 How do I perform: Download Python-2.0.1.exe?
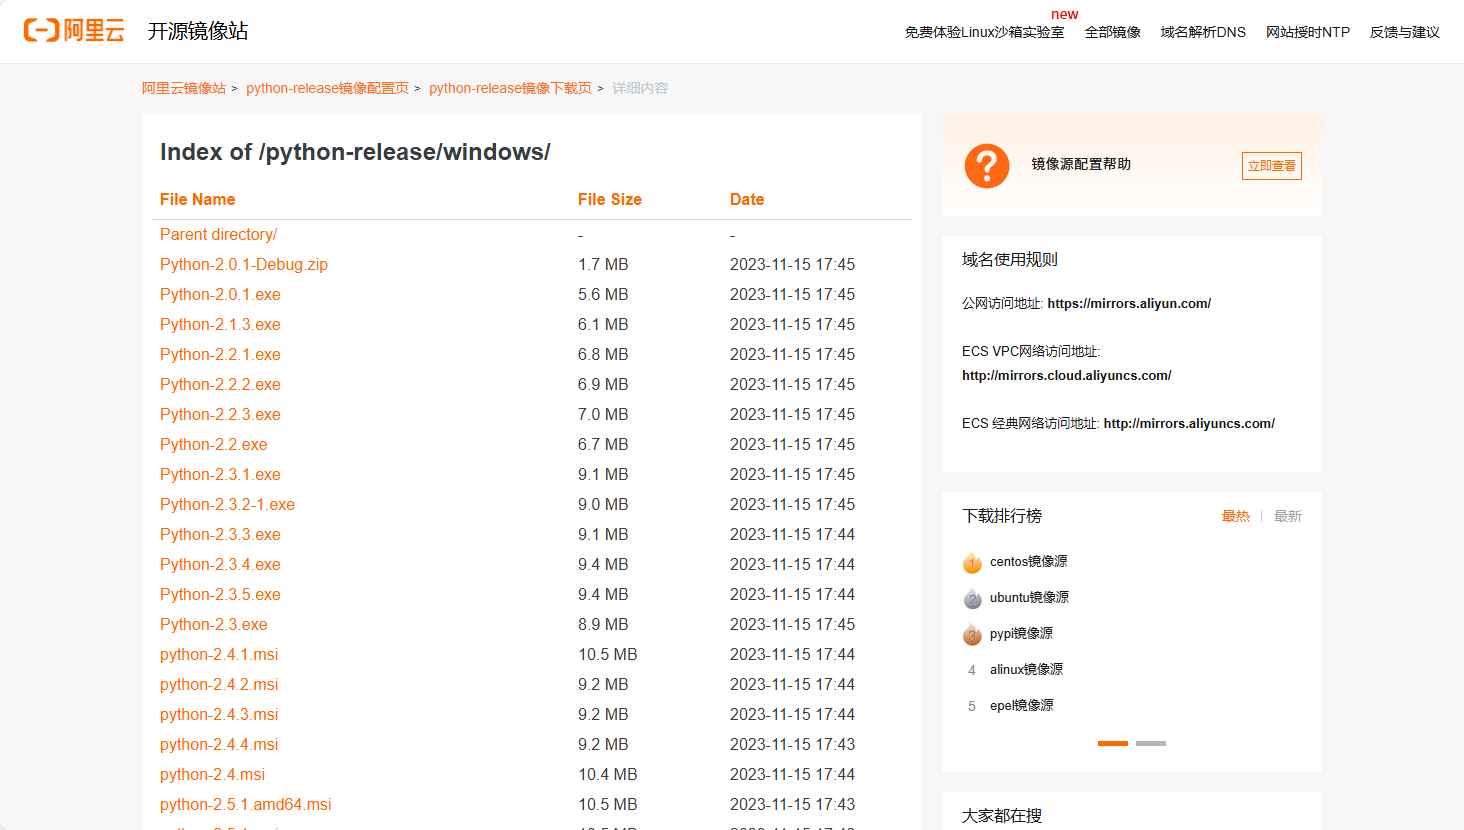[x=220, y=294]
